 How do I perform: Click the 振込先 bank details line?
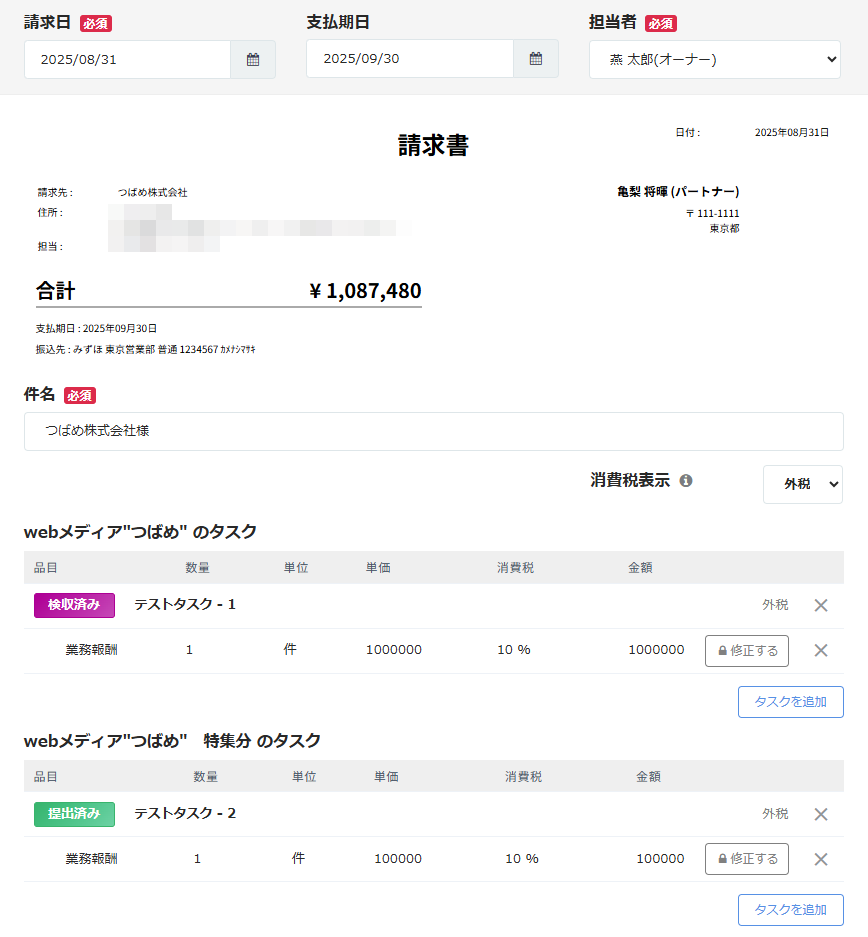pyautogui.click(x=145, y=350)
